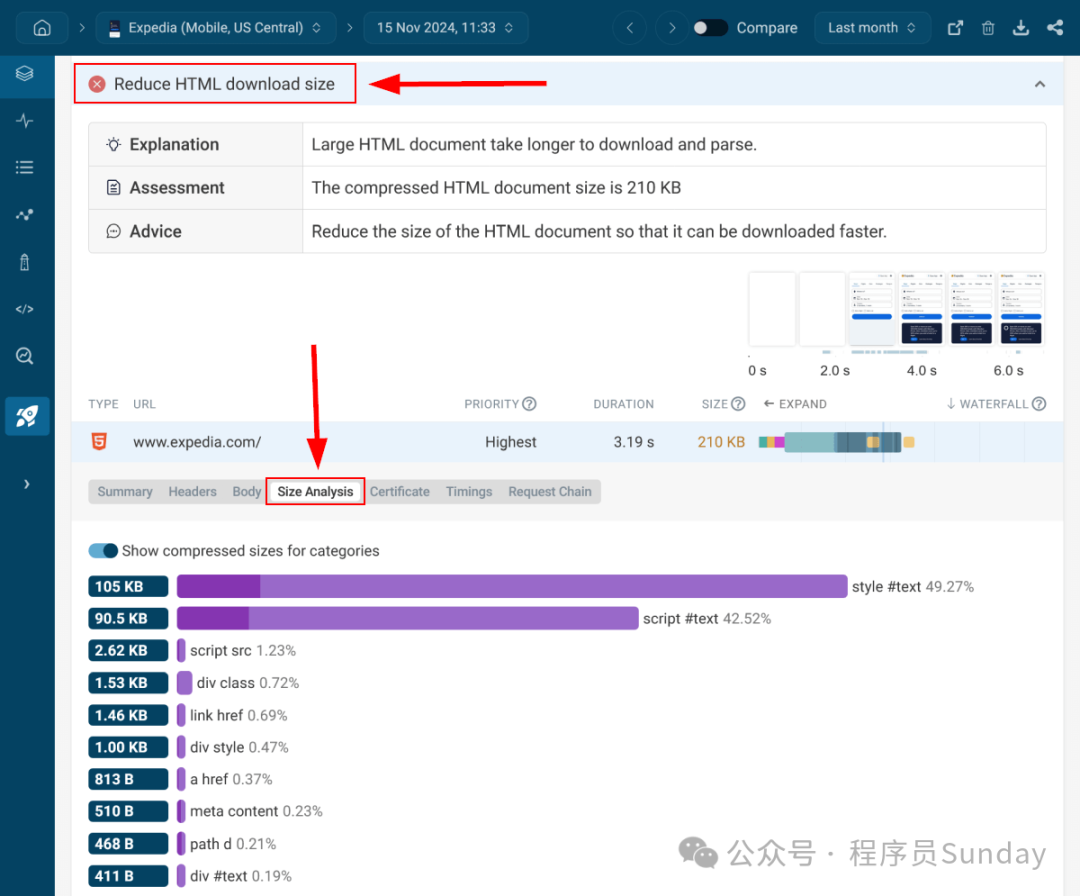The image size is (1080, 896).
Task: Collapse the Reduce HTML download size section
Action: tap(1039, 84)
